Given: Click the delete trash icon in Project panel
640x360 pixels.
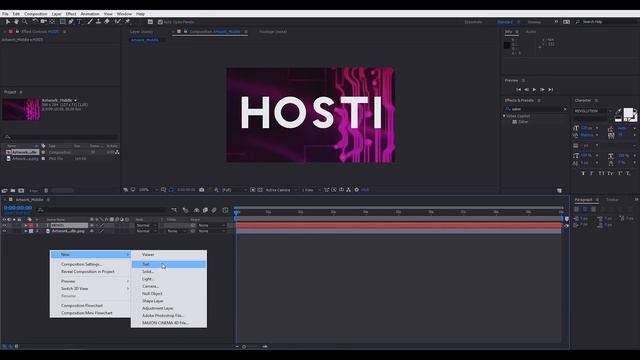Looking at the screenshot, I should point(46,191).
